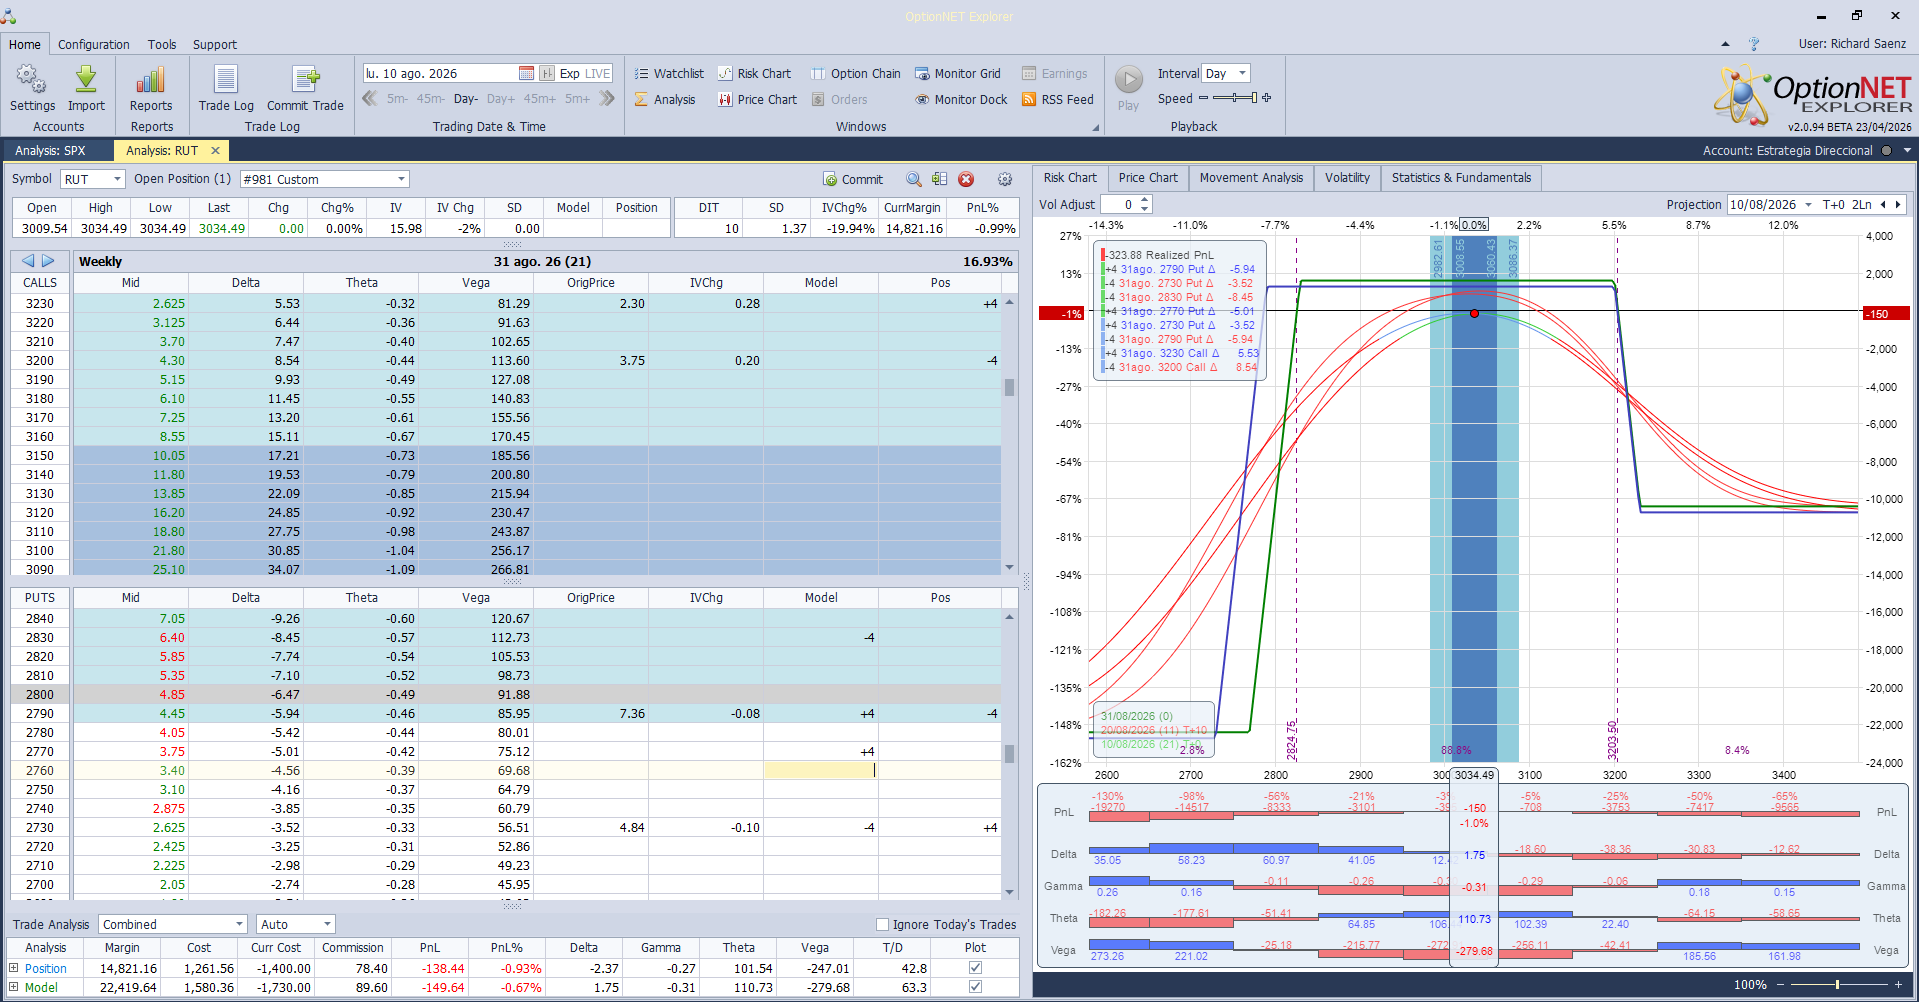
Task: Open the Trade Analysis Combined dropdown
Action: (x=240, y=924)
